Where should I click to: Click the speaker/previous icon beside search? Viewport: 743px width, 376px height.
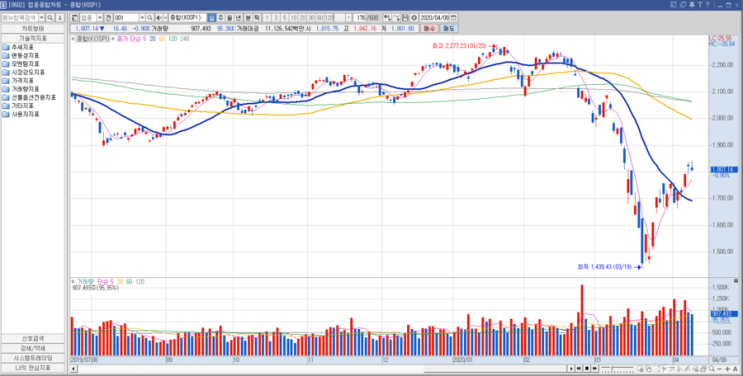(159, 18)
